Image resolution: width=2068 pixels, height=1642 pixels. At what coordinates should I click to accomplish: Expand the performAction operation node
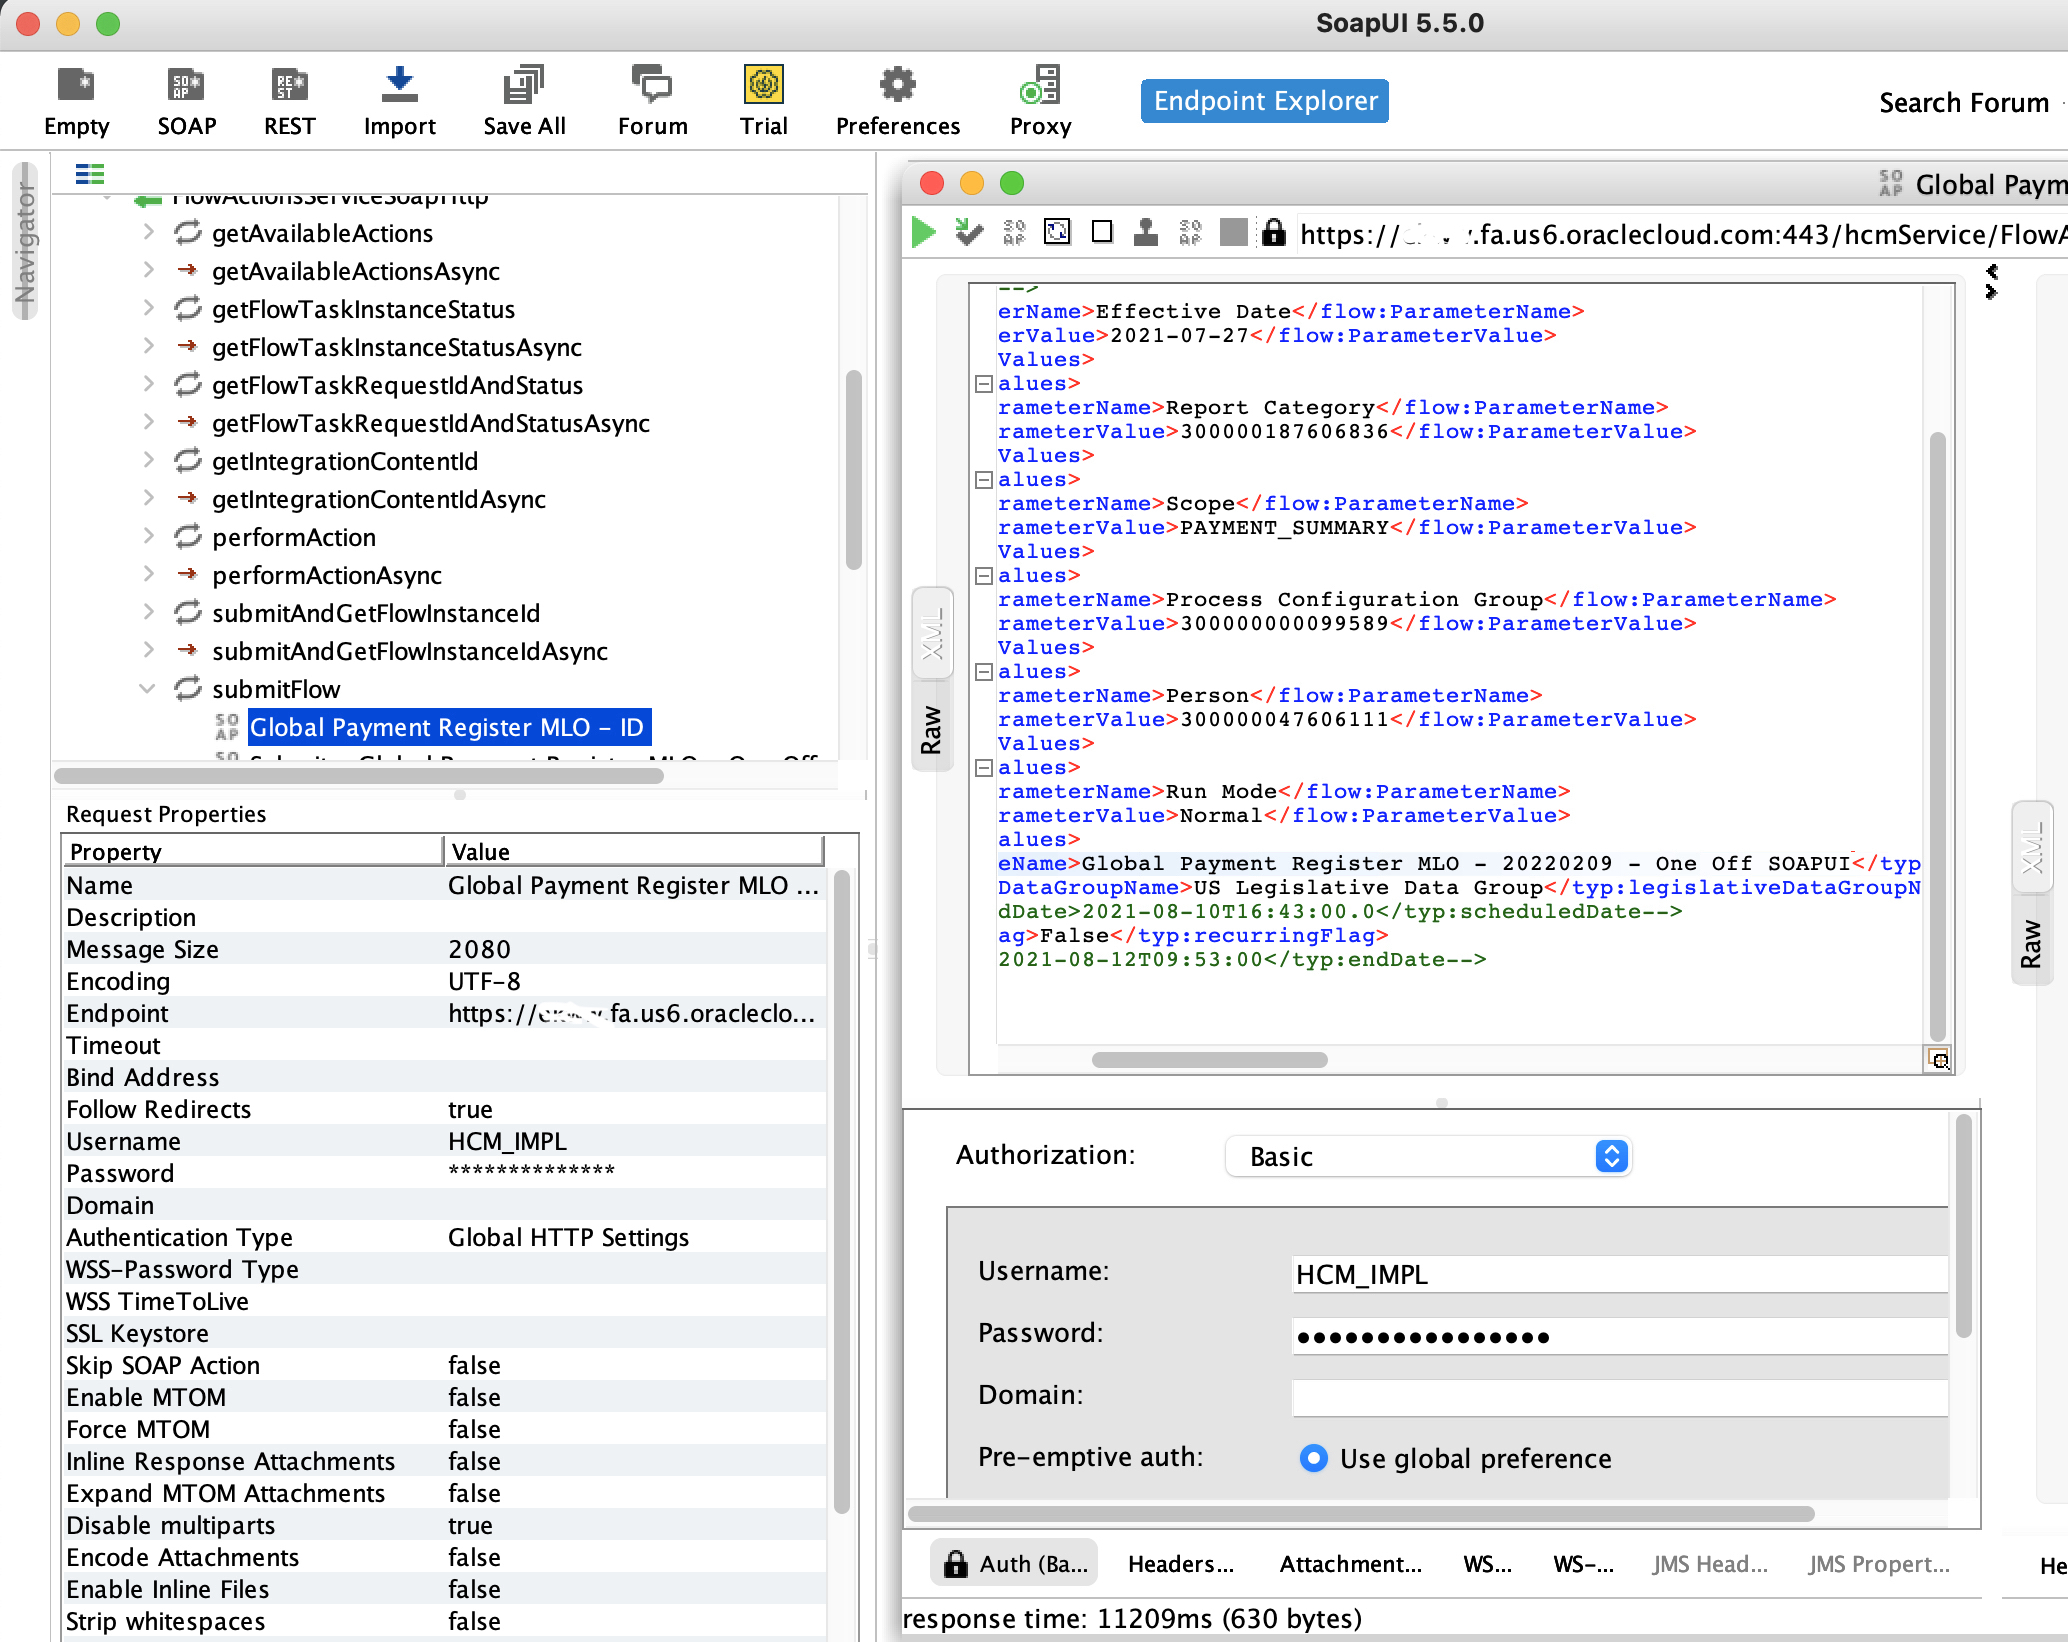147,537
